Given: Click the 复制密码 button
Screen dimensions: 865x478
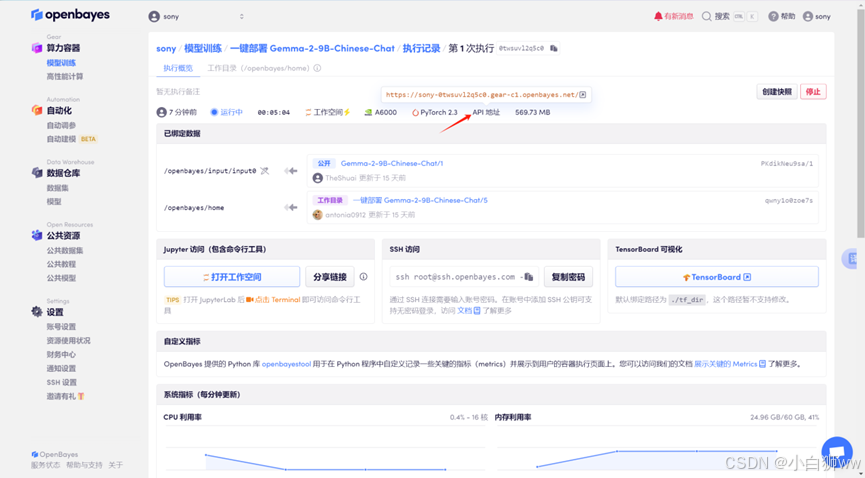Looking at the screenshot, I should (x=568, y=277).
